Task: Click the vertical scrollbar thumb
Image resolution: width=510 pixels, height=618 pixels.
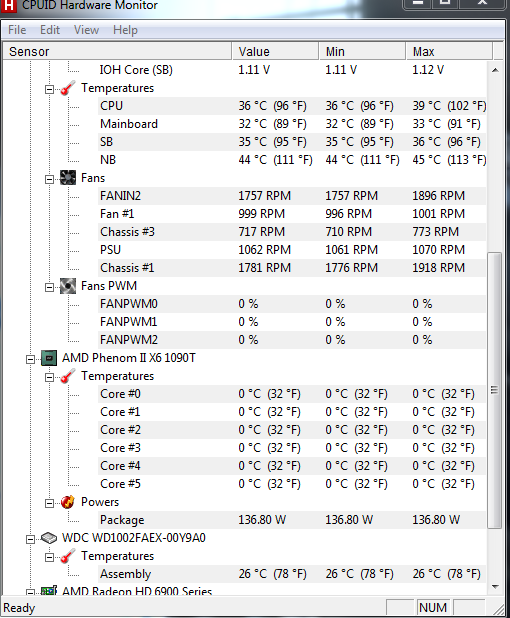Action: (495, 390)
